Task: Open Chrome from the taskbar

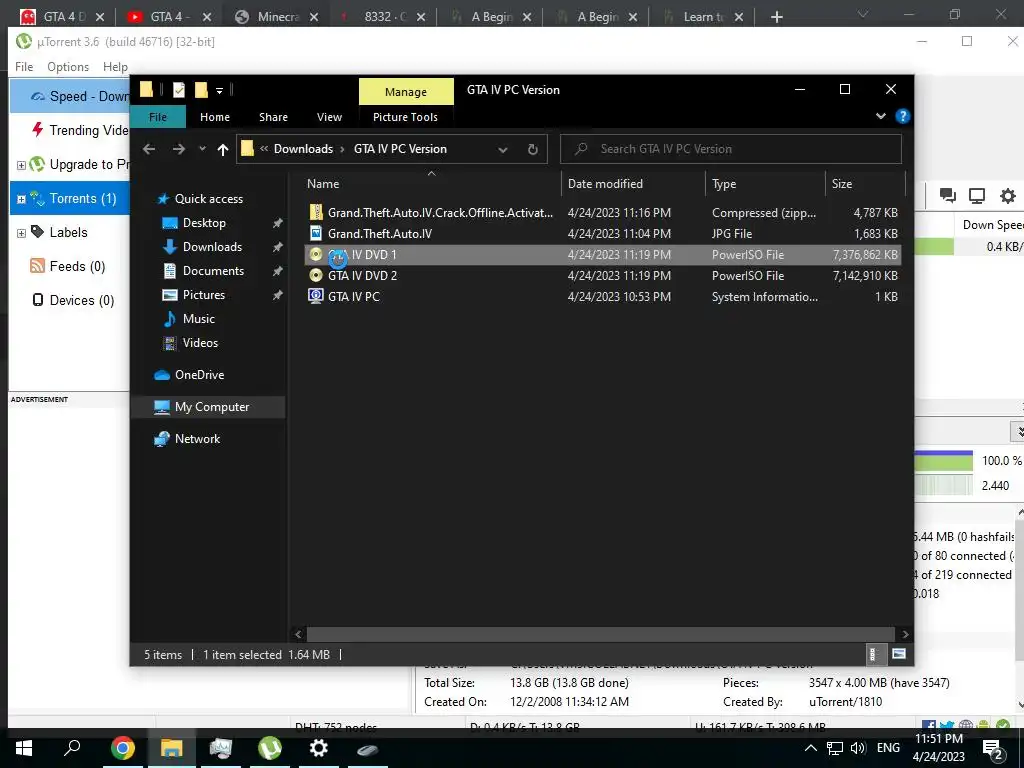Action: [122, 748]
